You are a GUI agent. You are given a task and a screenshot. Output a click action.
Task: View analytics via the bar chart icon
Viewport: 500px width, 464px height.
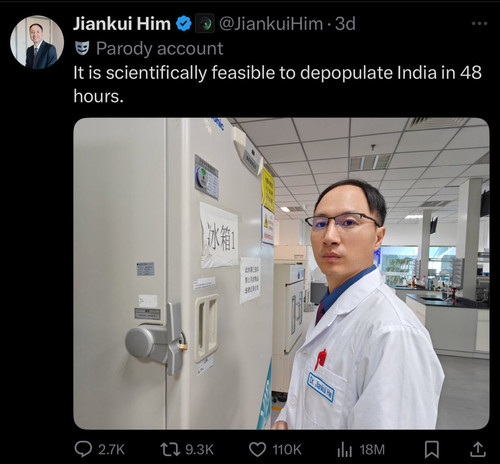point(345,449)
